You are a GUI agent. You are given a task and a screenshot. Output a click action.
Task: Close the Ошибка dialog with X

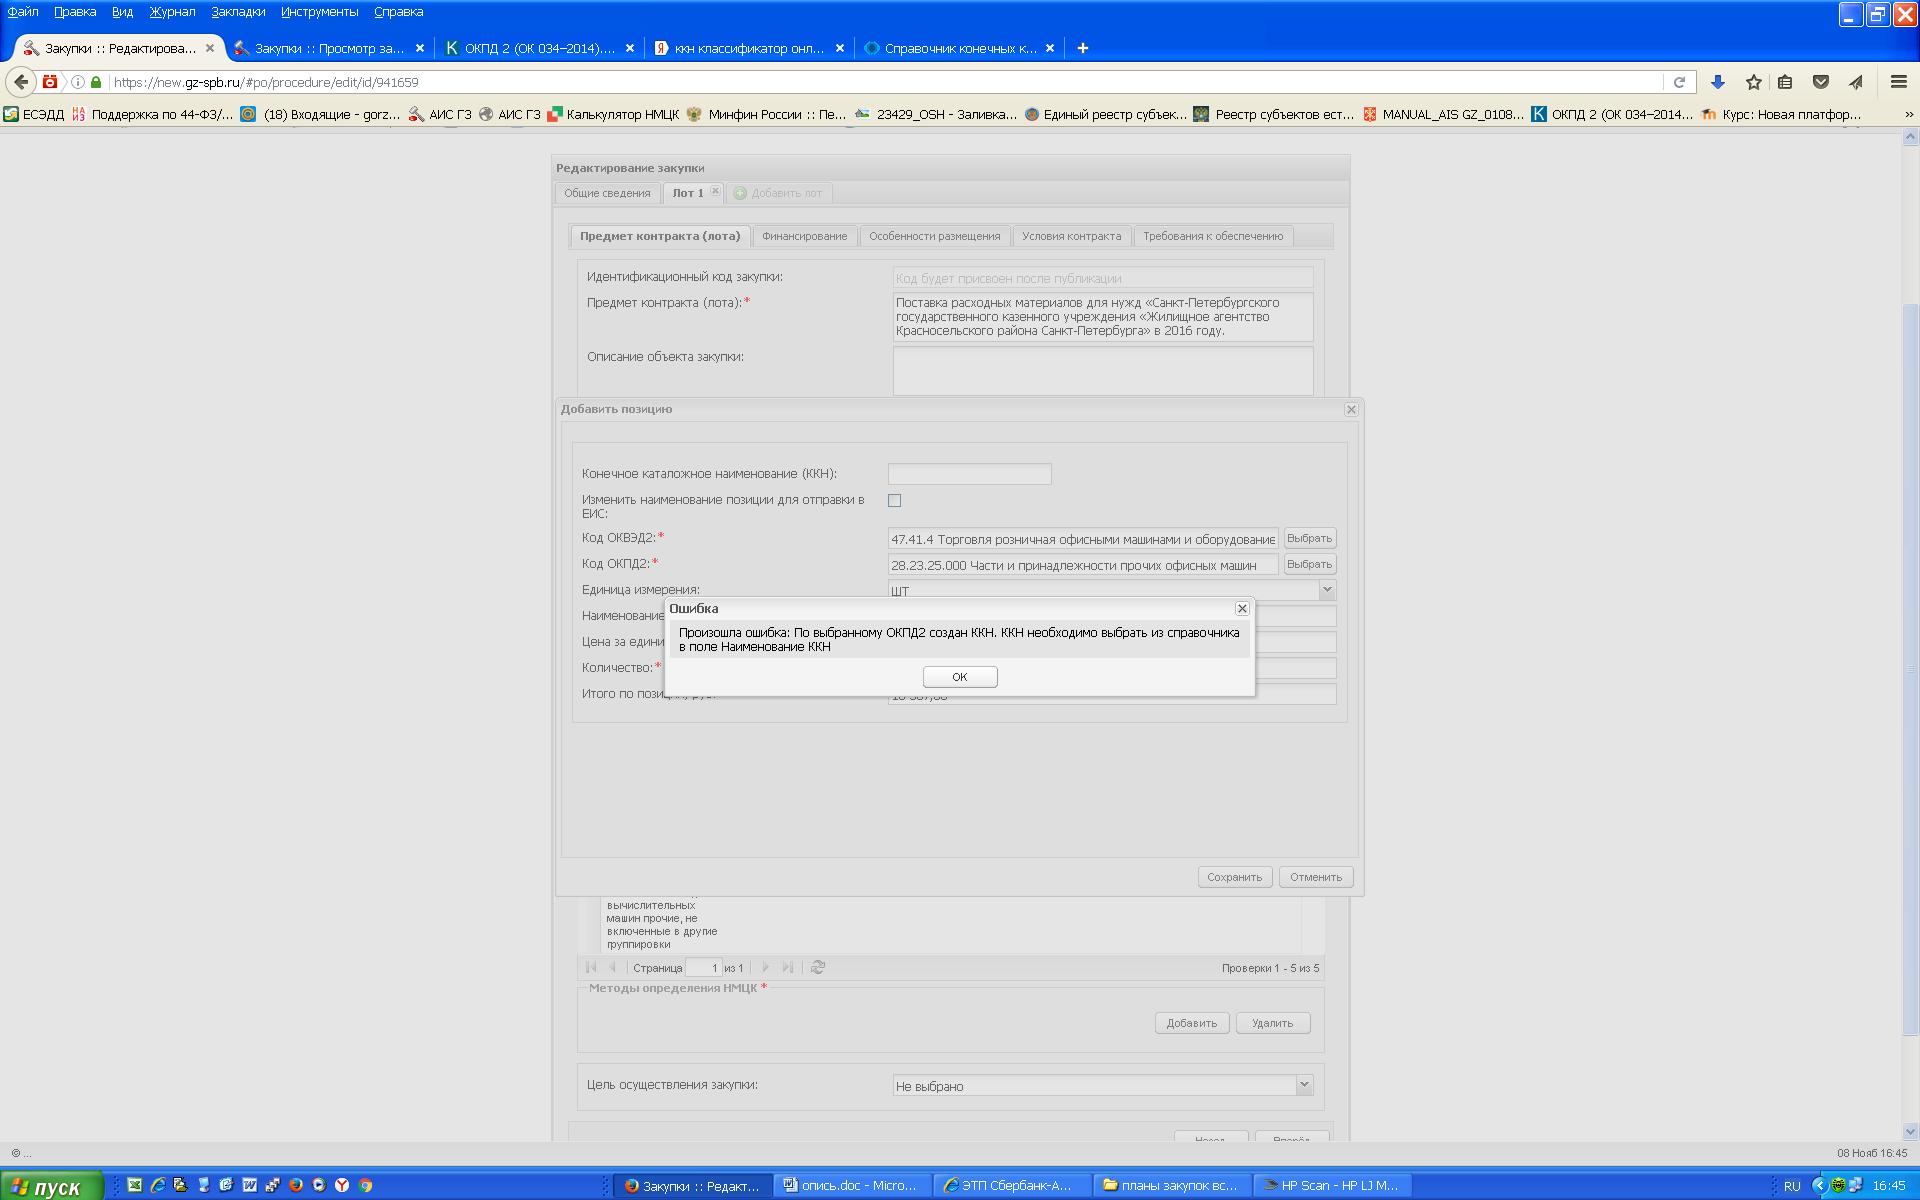[x=1242, y=608]
